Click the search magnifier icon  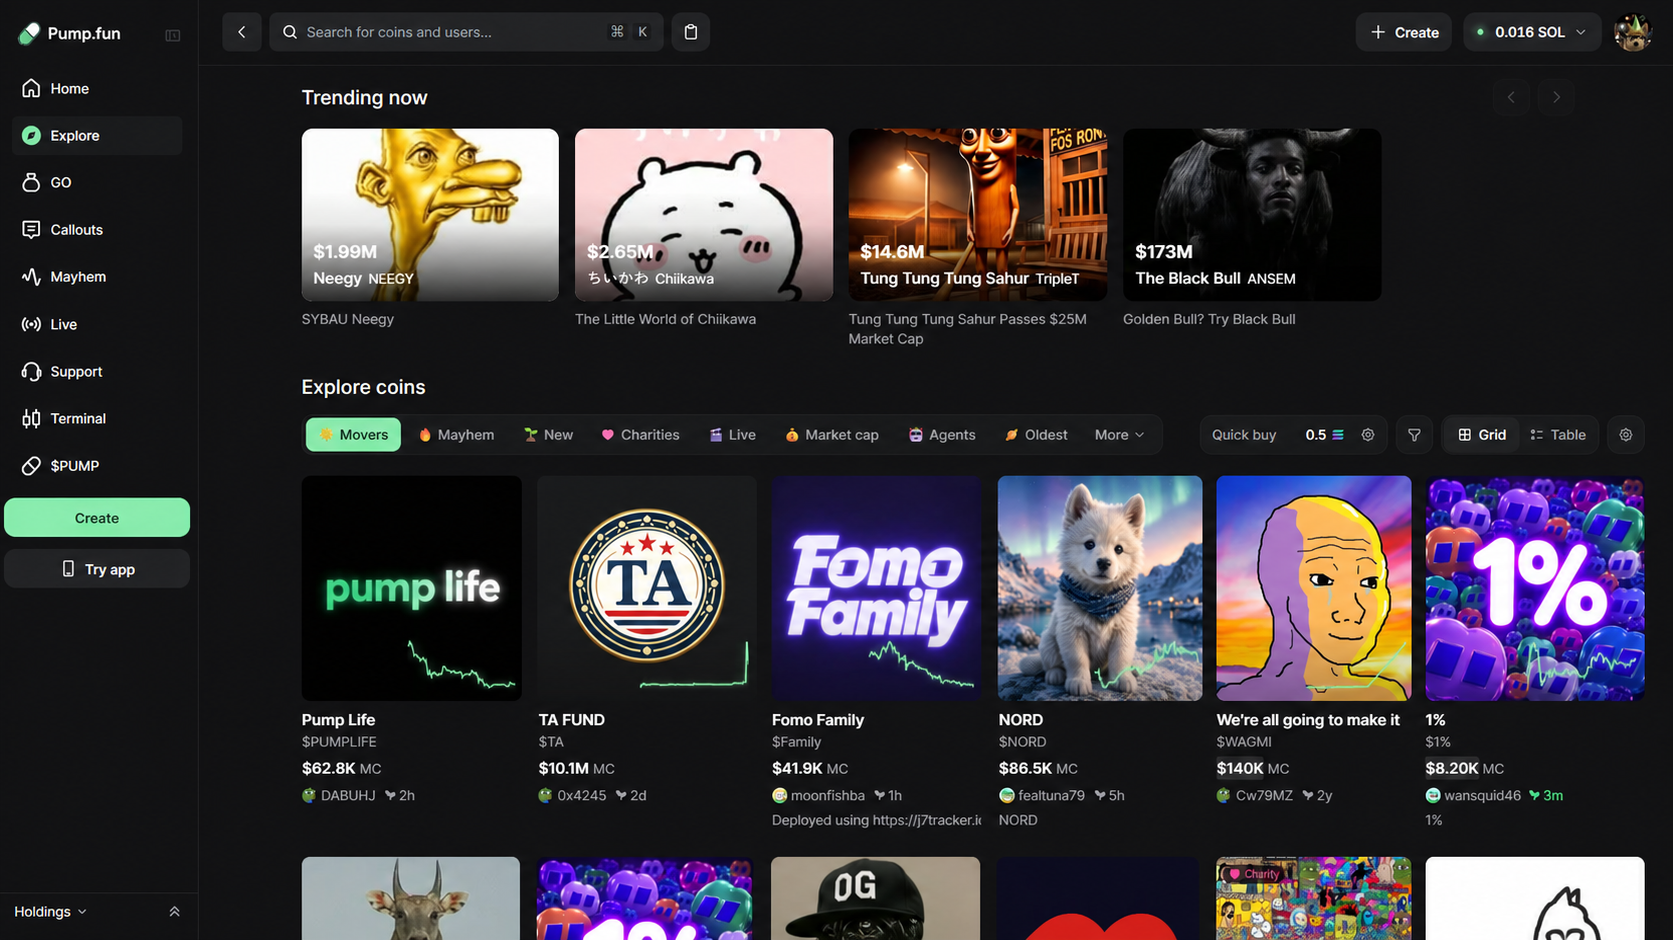290,32
